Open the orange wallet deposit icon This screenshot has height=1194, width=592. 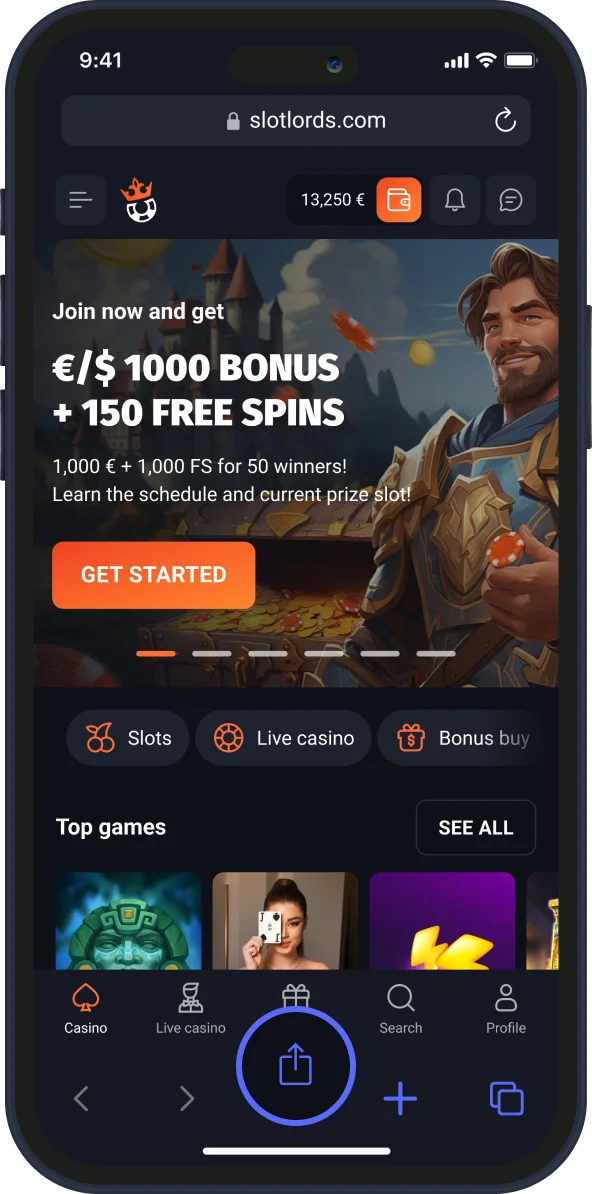[x=398, y=200]
